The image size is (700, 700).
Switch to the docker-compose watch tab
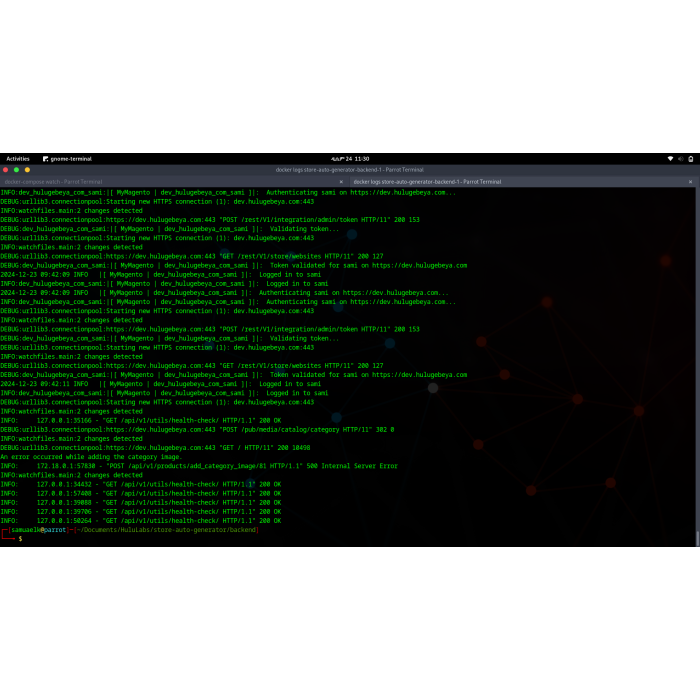coord(60,182)
